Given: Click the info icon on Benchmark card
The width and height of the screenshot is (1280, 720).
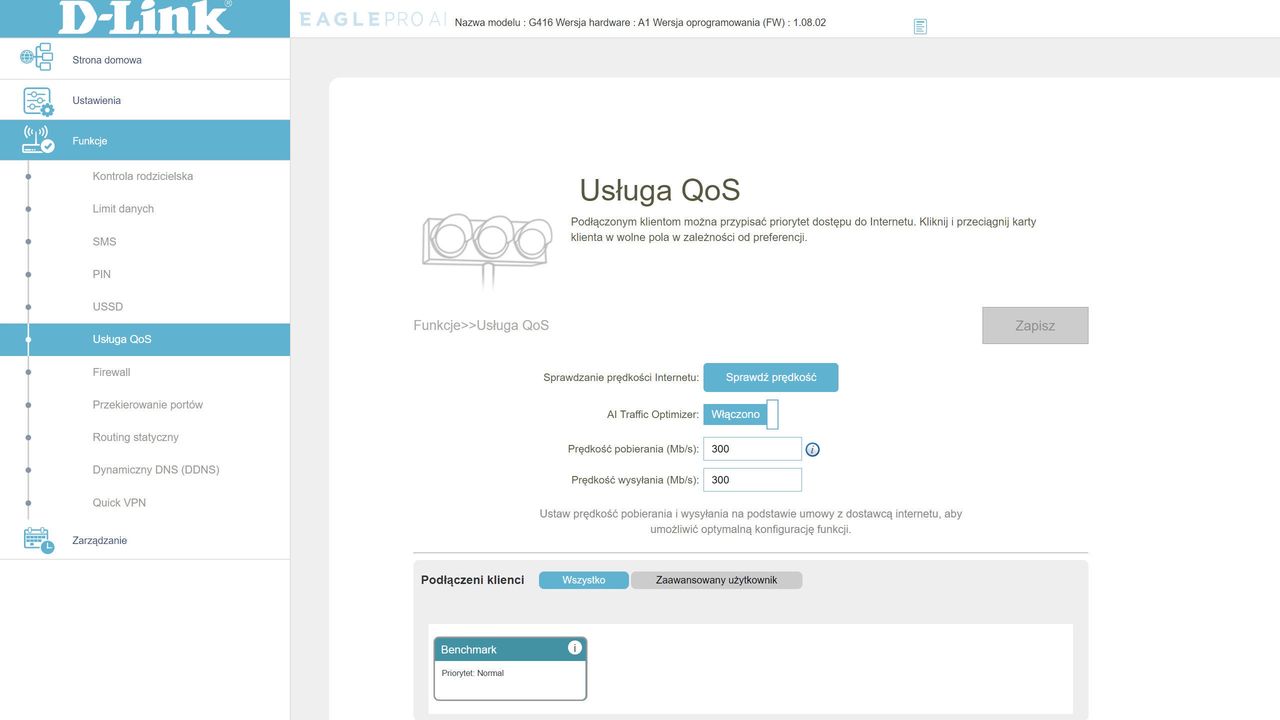Looking at the screenshot, I should point(575,648).
